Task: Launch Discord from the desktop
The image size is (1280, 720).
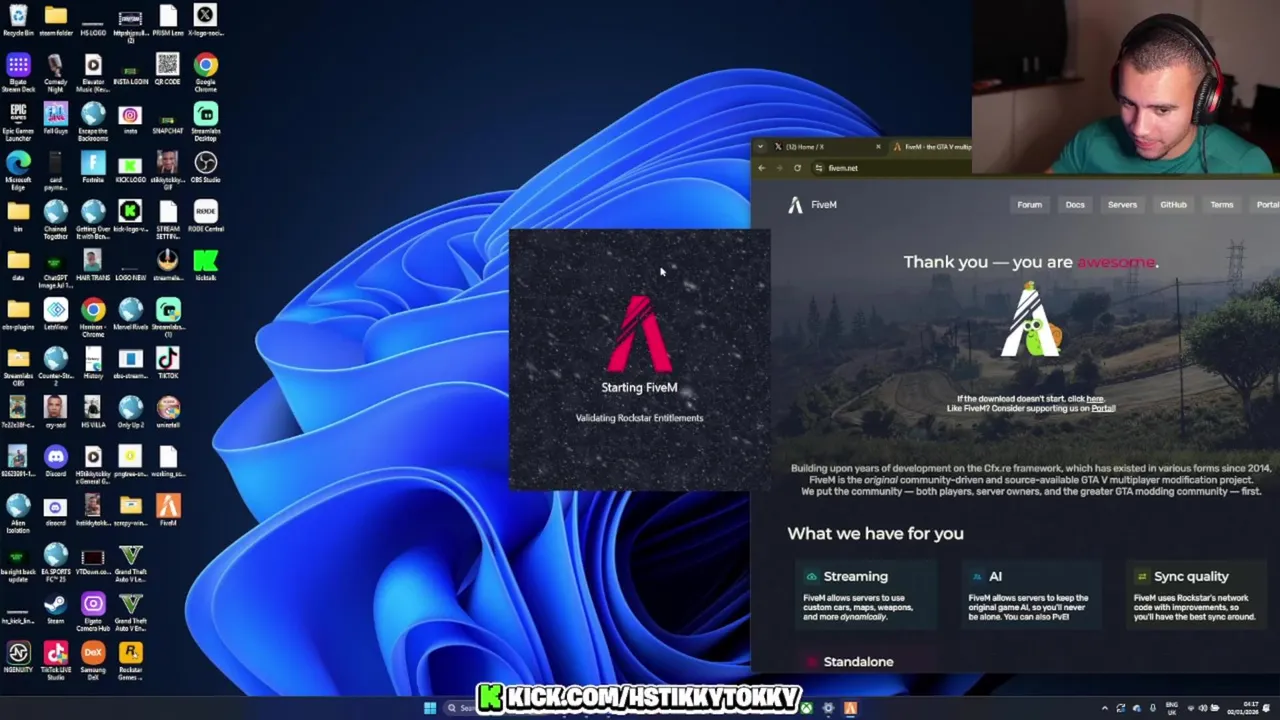Action: (55, 462)
